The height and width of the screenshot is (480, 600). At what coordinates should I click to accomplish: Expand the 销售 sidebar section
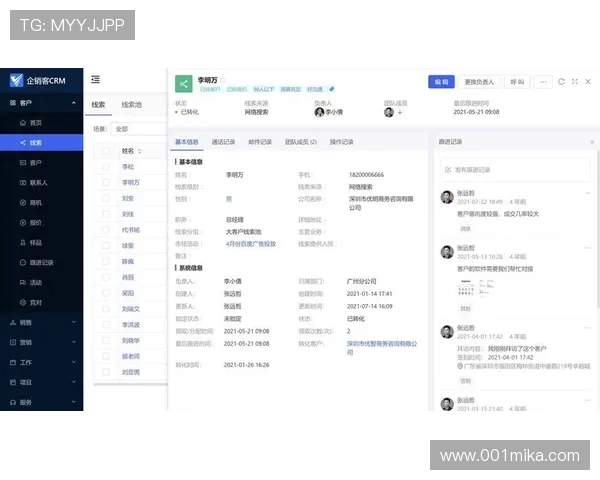40,322
